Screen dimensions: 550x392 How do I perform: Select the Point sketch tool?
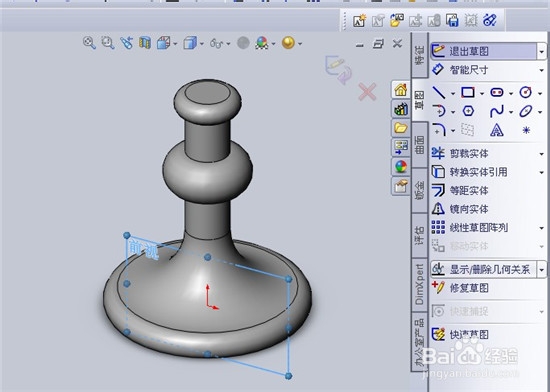click(x=526, y=130)
